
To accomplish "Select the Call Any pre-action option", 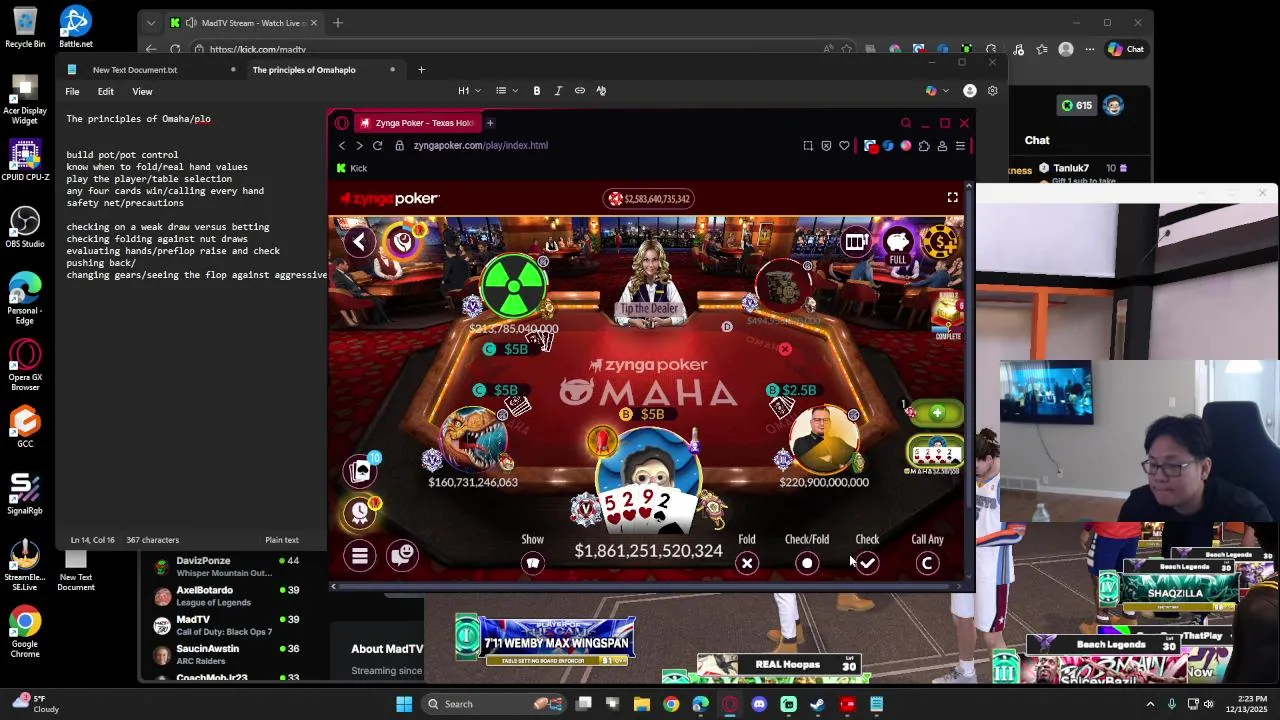I will pyautogui.click(x=927, y=563).
